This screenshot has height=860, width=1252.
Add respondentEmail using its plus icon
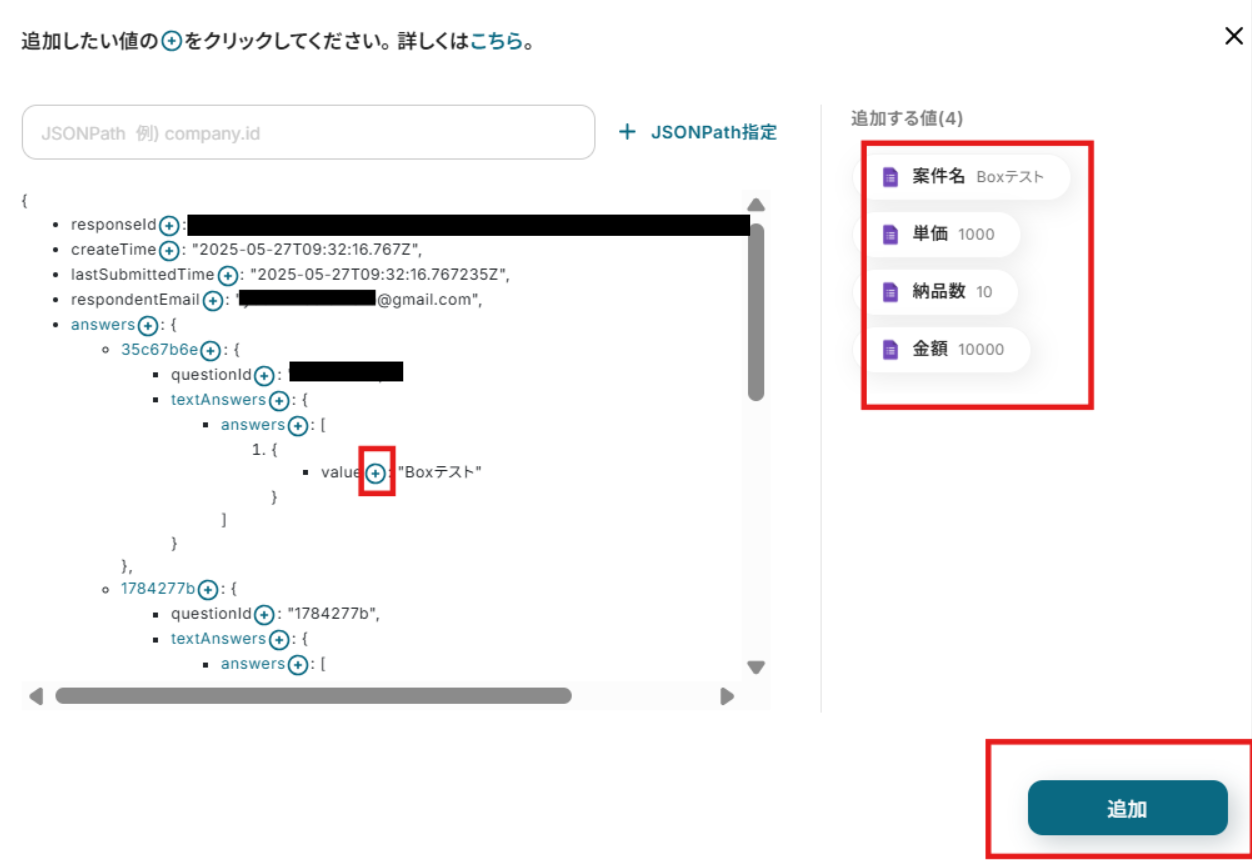click(x=212, y=300)
